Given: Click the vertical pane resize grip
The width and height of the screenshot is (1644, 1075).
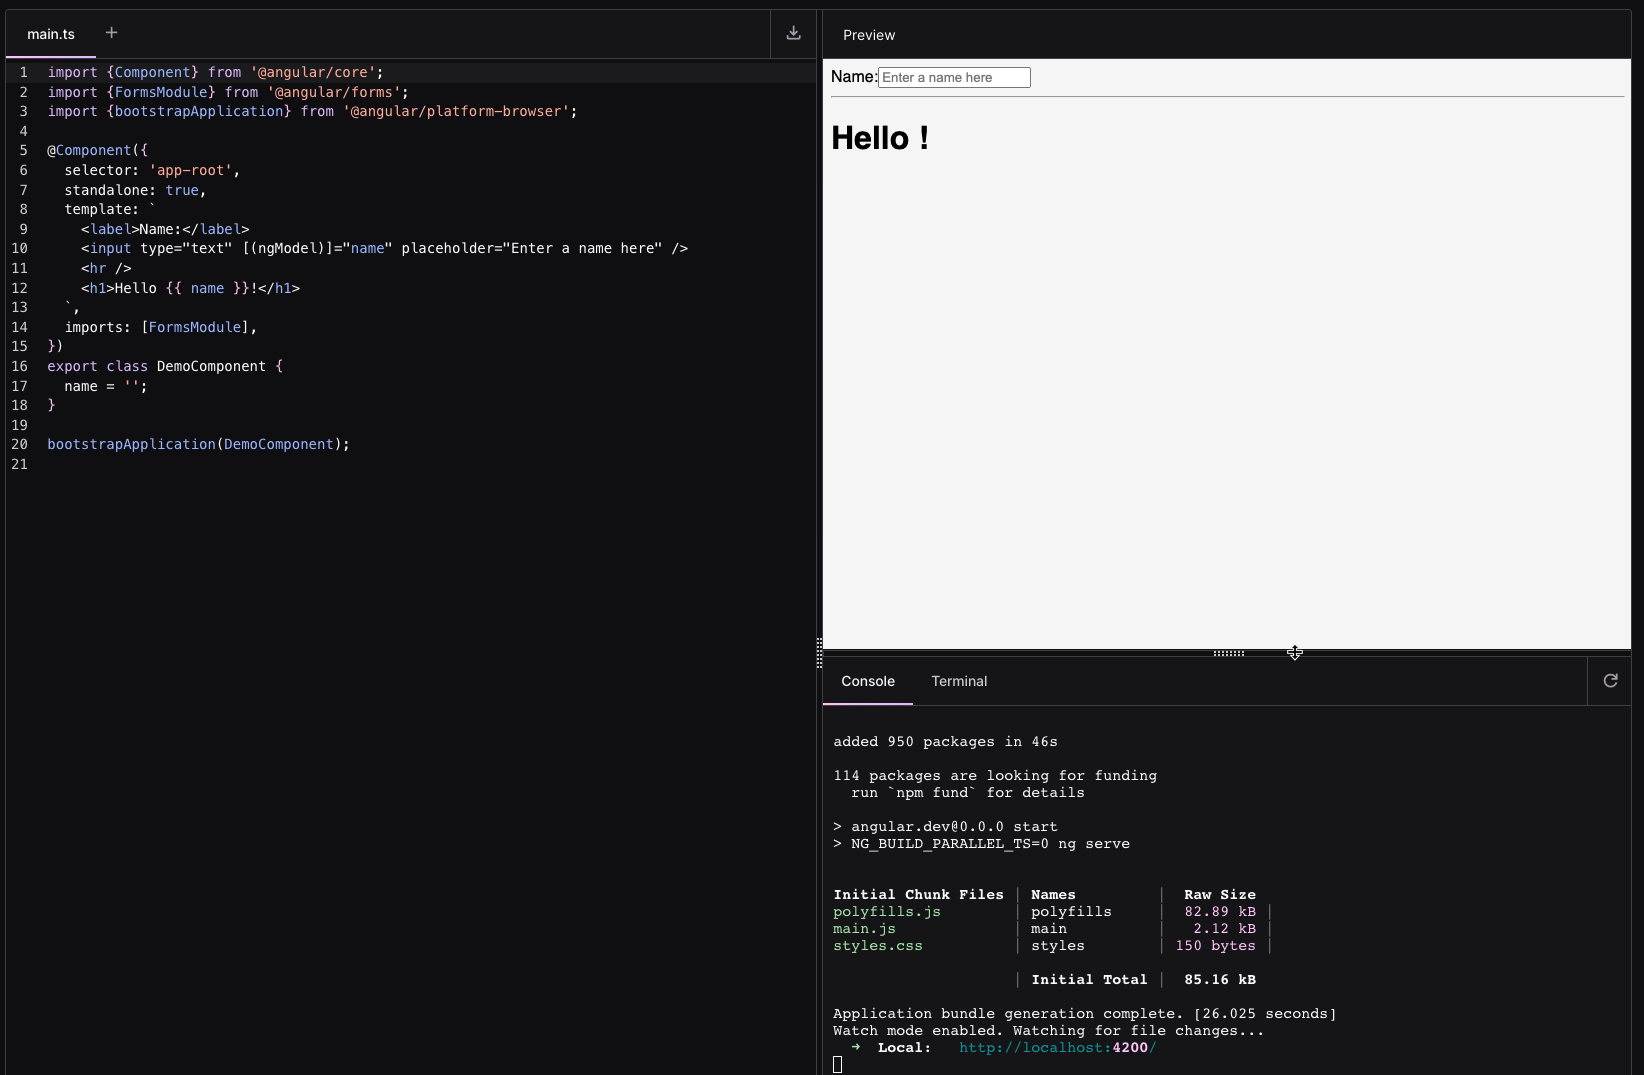Looking at the screenshot, I should point(819,654).
